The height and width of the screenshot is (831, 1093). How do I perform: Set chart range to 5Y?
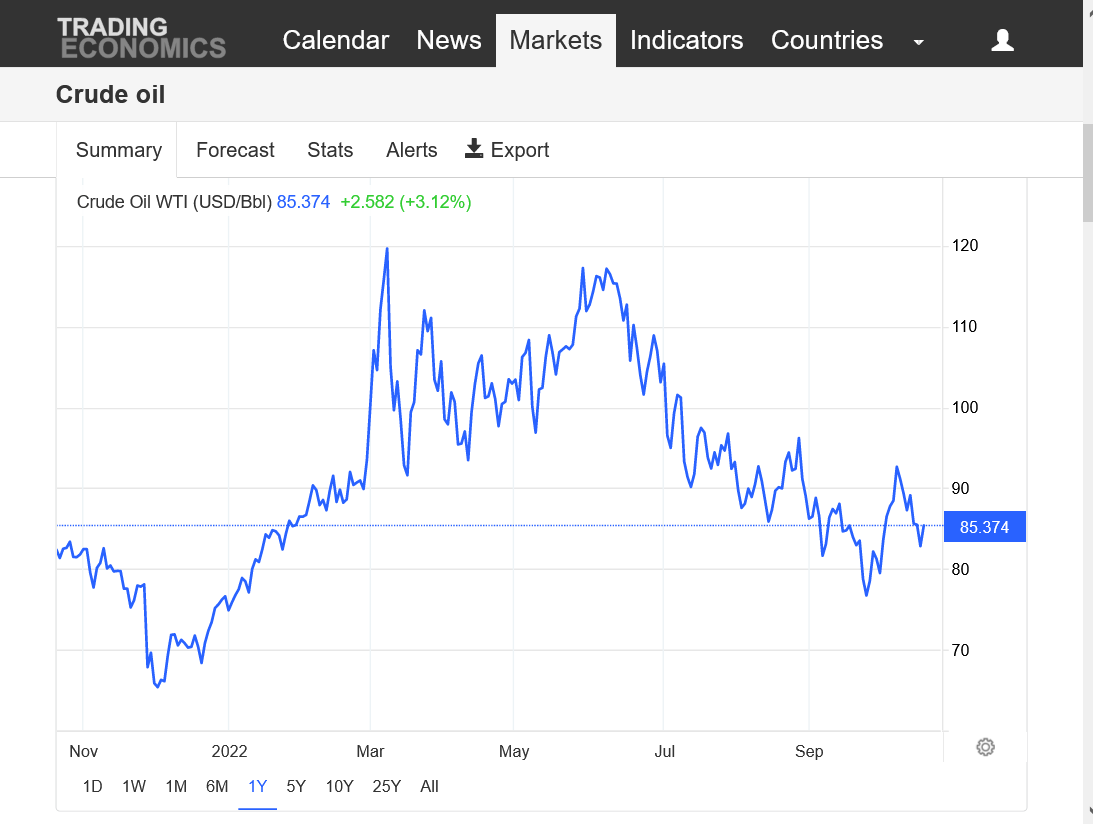[x=296, y=786]
